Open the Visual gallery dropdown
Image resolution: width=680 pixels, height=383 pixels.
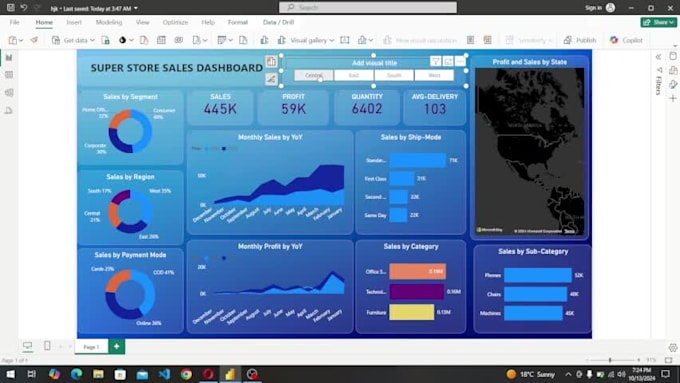click(306, 40)
